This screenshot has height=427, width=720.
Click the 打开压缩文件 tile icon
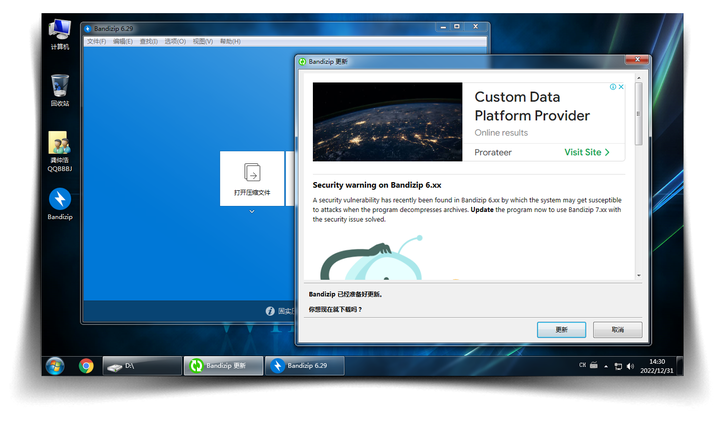click(252, 173)
